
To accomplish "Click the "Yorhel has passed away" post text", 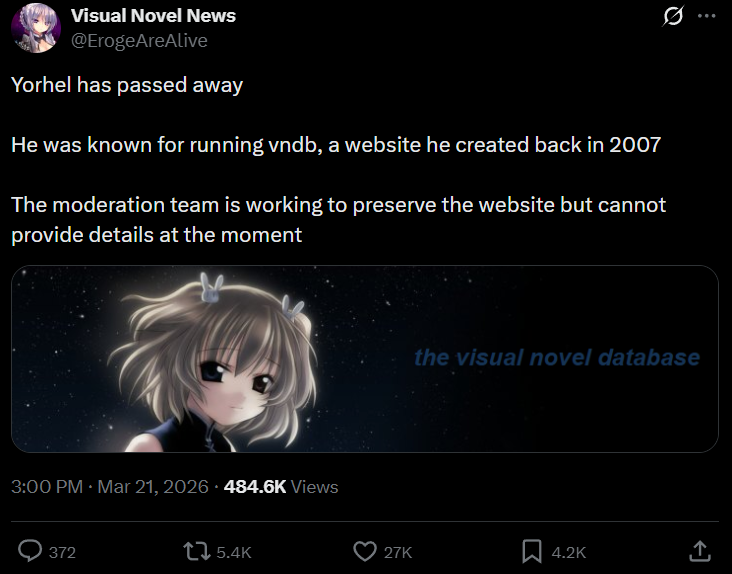I will [x=127, y=85].
